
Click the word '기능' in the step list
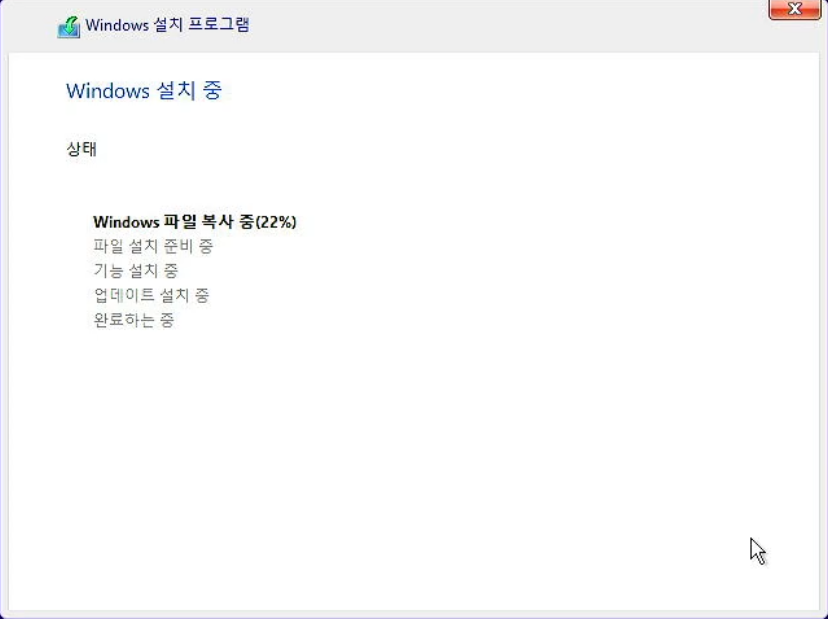(x=108, y=270)
